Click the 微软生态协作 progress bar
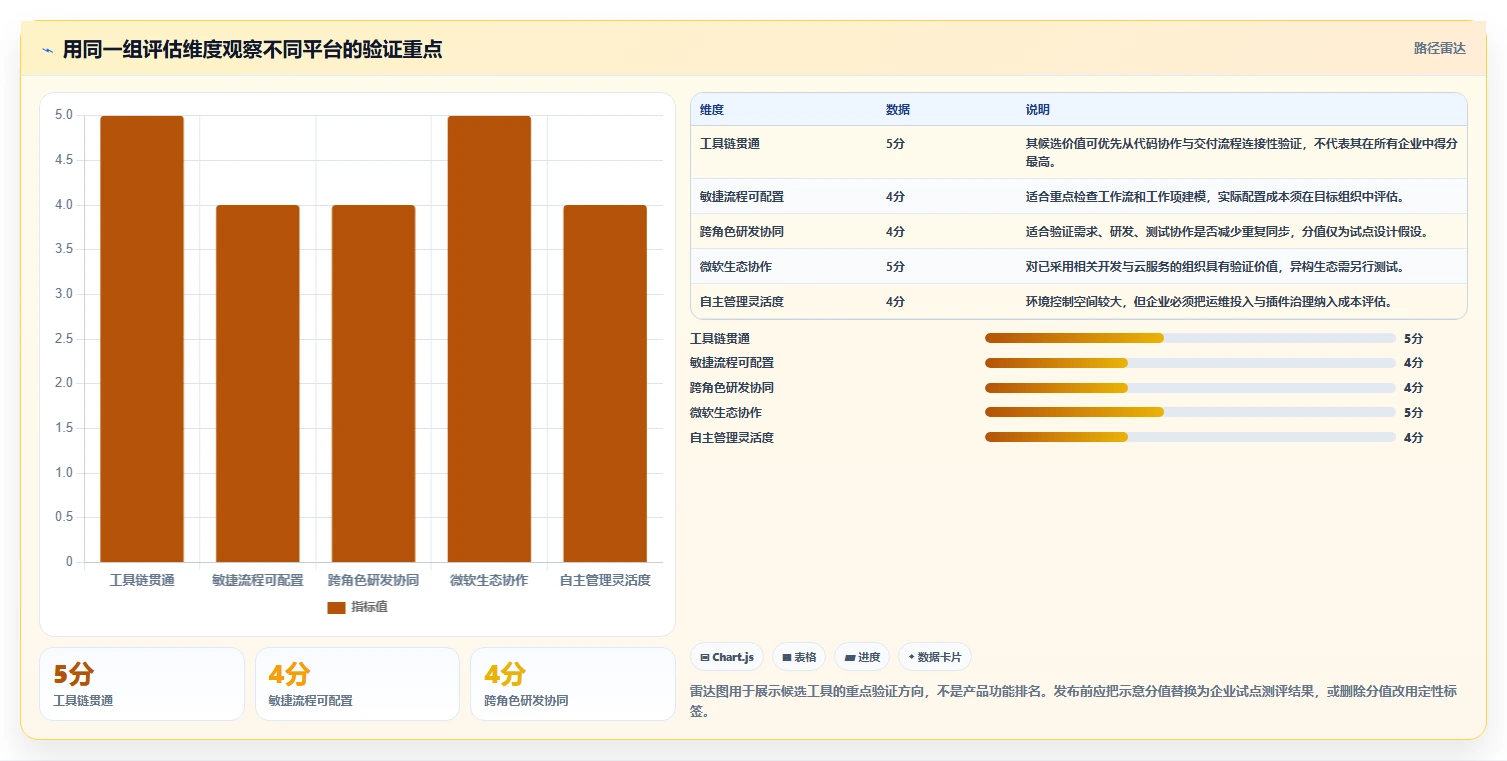This screenshot has width=1507, height=761. [x=1190, y=412]
